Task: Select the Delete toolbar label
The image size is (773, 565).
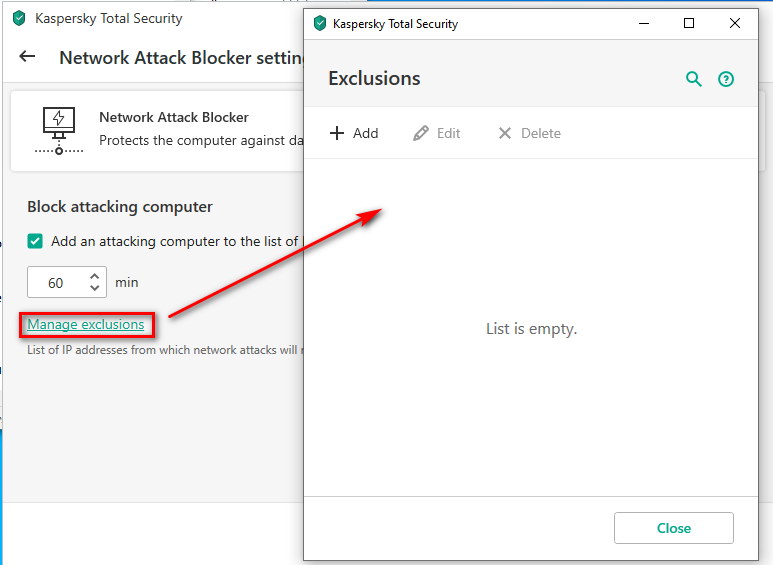Action: pyautogui.click(x=541, y=133)
